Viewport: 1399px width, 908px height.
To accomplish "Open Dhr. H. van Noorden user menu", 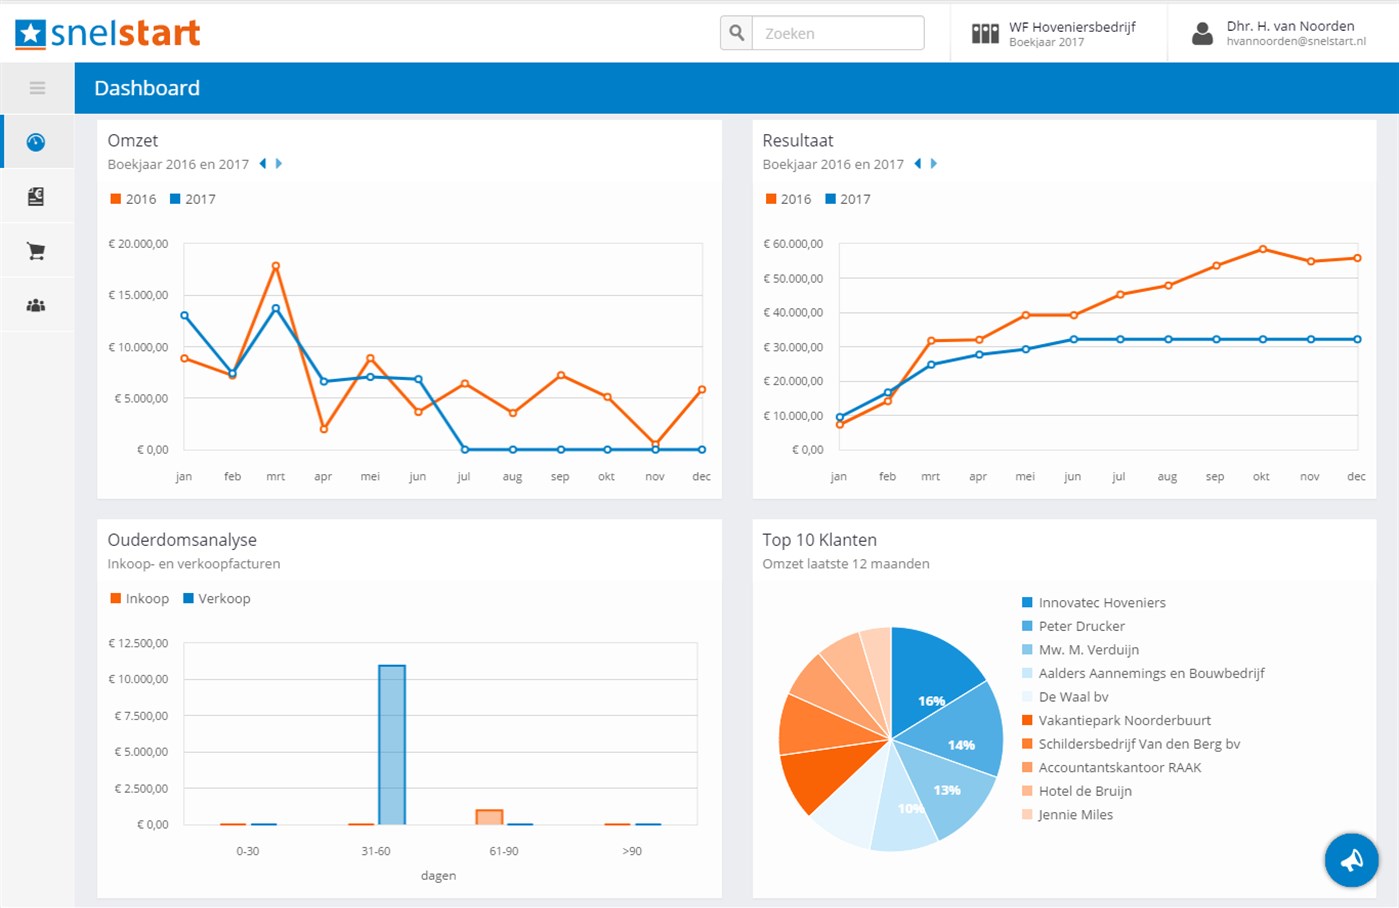I will pyautogui.click(x=1279, y=33).
